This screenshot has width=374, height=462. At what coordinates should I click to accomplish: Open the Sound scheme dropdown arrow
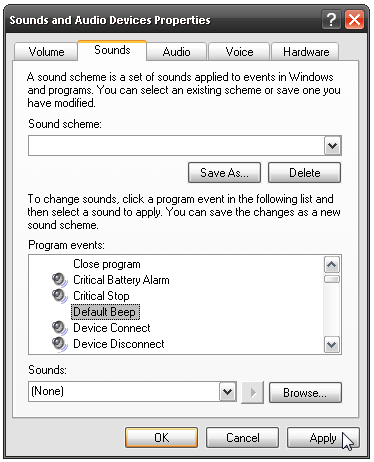(x=332, y=145)
